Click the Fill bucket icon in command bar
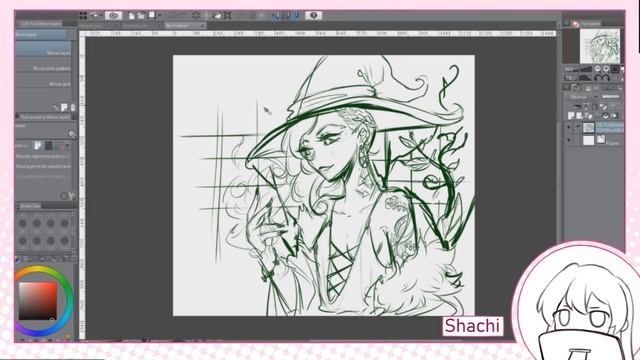The height and width of the screenshot is (360, 640). [x=217, y=16]
